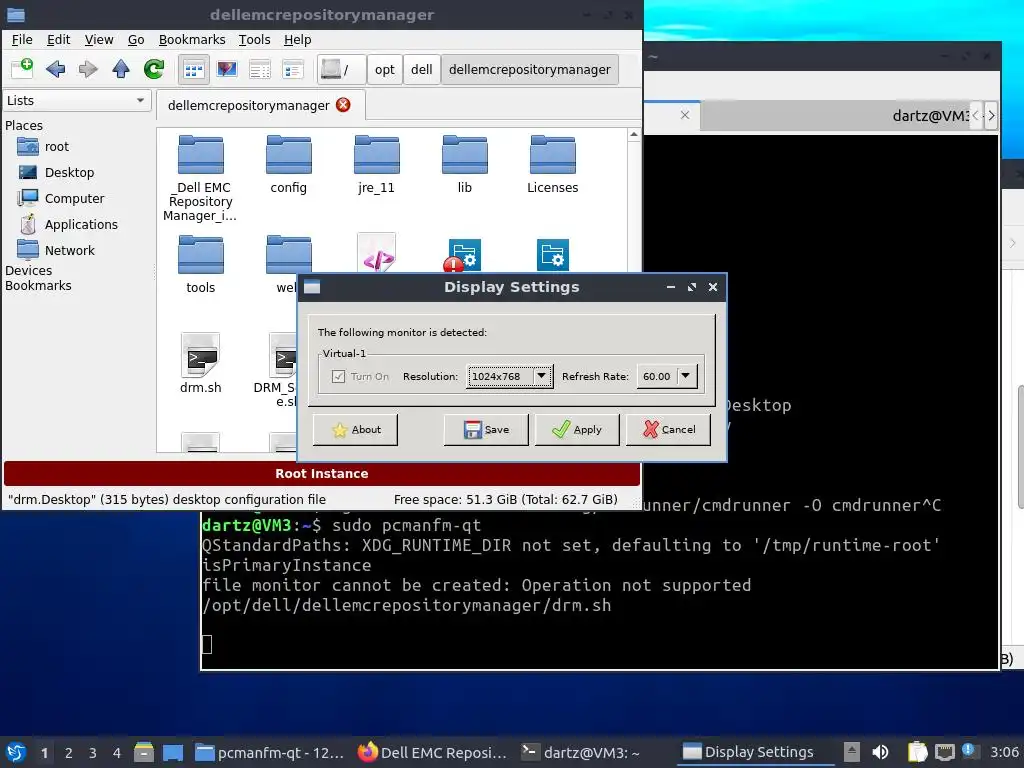Click the dell path button
Image resolution: width=1024 pixels, height=768 pixels.
pyautogui.click(x=421, y=69)
